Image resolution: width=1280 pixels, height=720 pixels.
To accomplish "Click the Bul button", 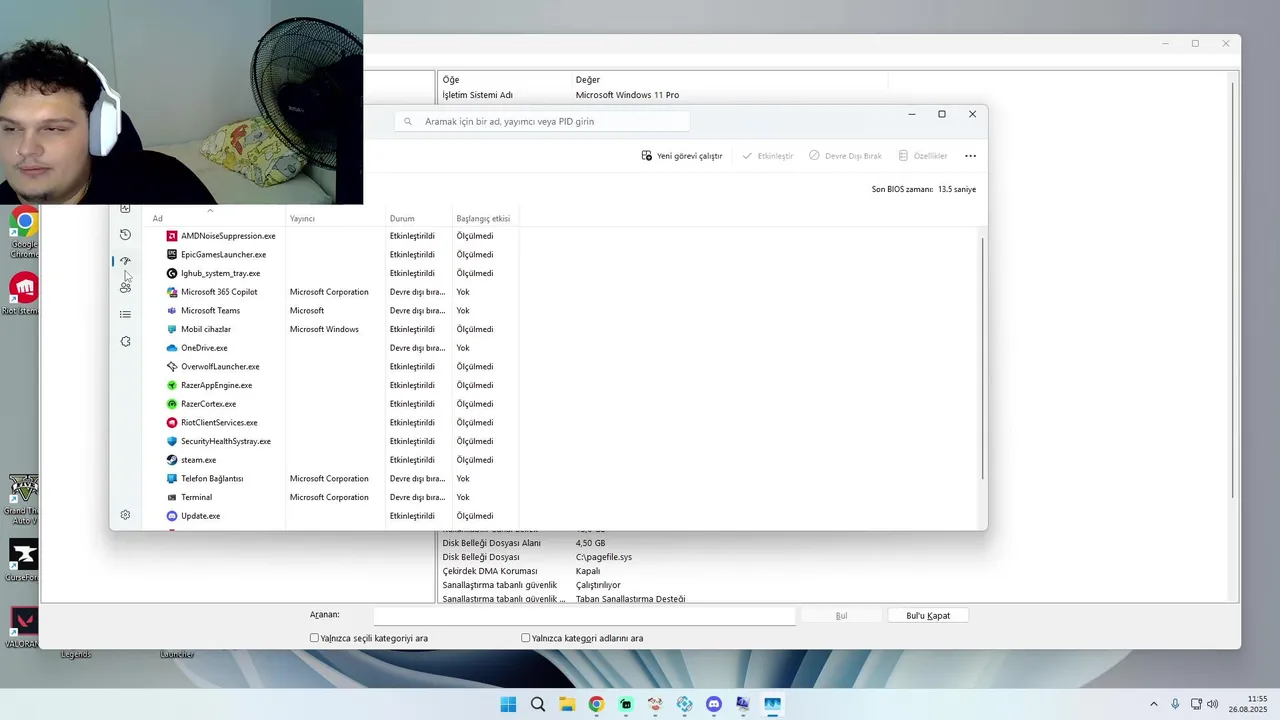I will coord(841,616).
